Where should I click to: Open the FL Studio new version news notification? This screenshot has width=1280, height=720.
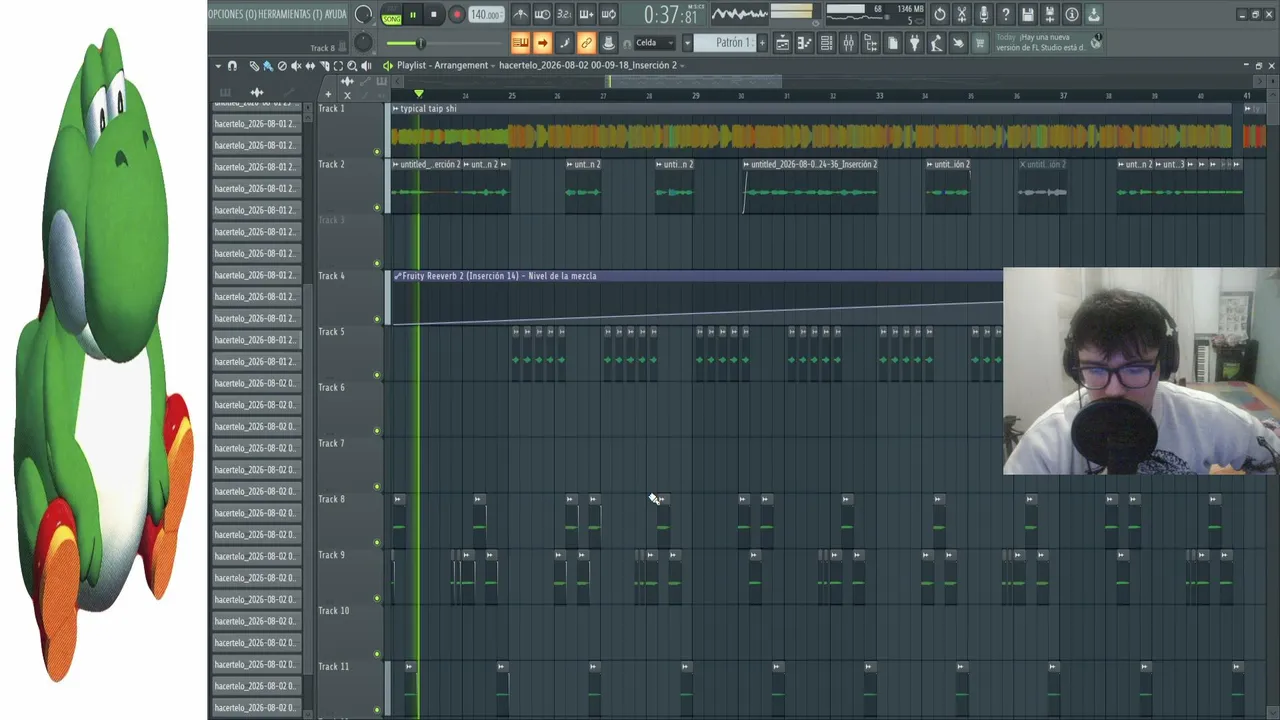[x=1048, y=43]
